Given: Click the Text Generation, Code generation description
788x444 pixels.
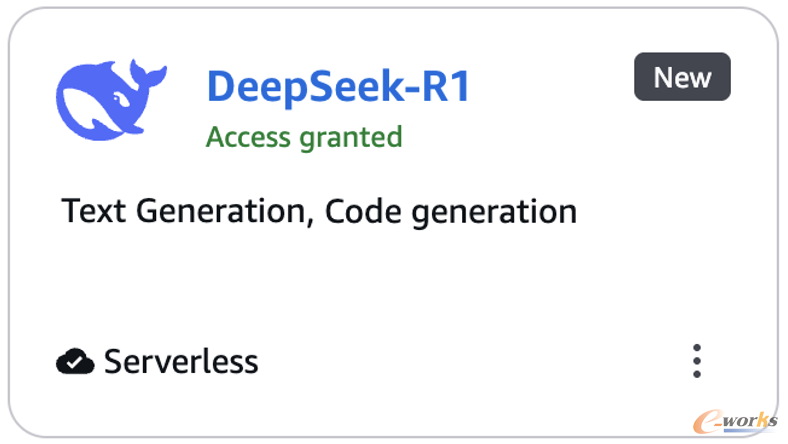Looking at the screenshot, I should pos(319,212).
